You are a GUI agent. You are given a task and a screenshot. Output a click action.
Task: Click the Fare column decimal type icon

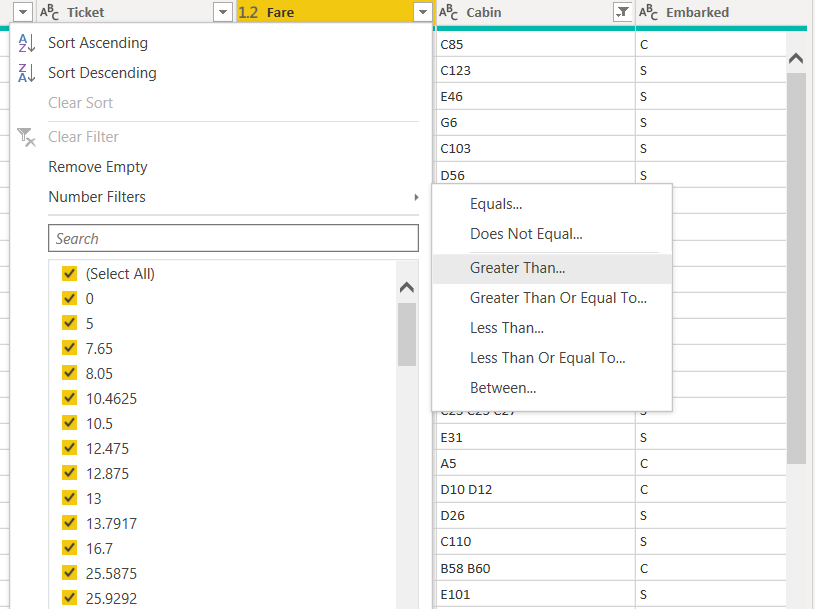249,12
